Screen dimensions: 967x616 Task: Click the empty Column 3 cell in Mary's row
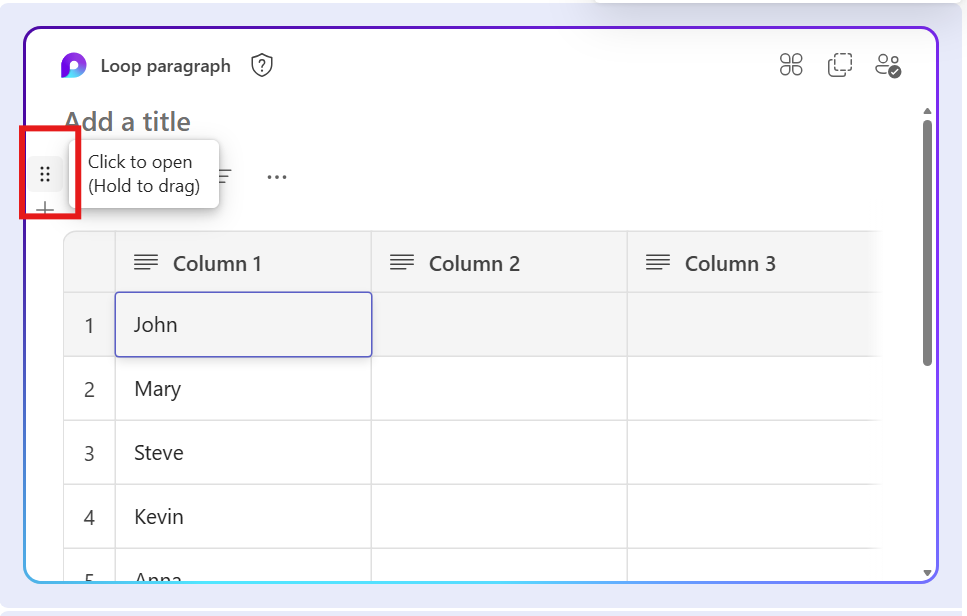click(754, 389)
